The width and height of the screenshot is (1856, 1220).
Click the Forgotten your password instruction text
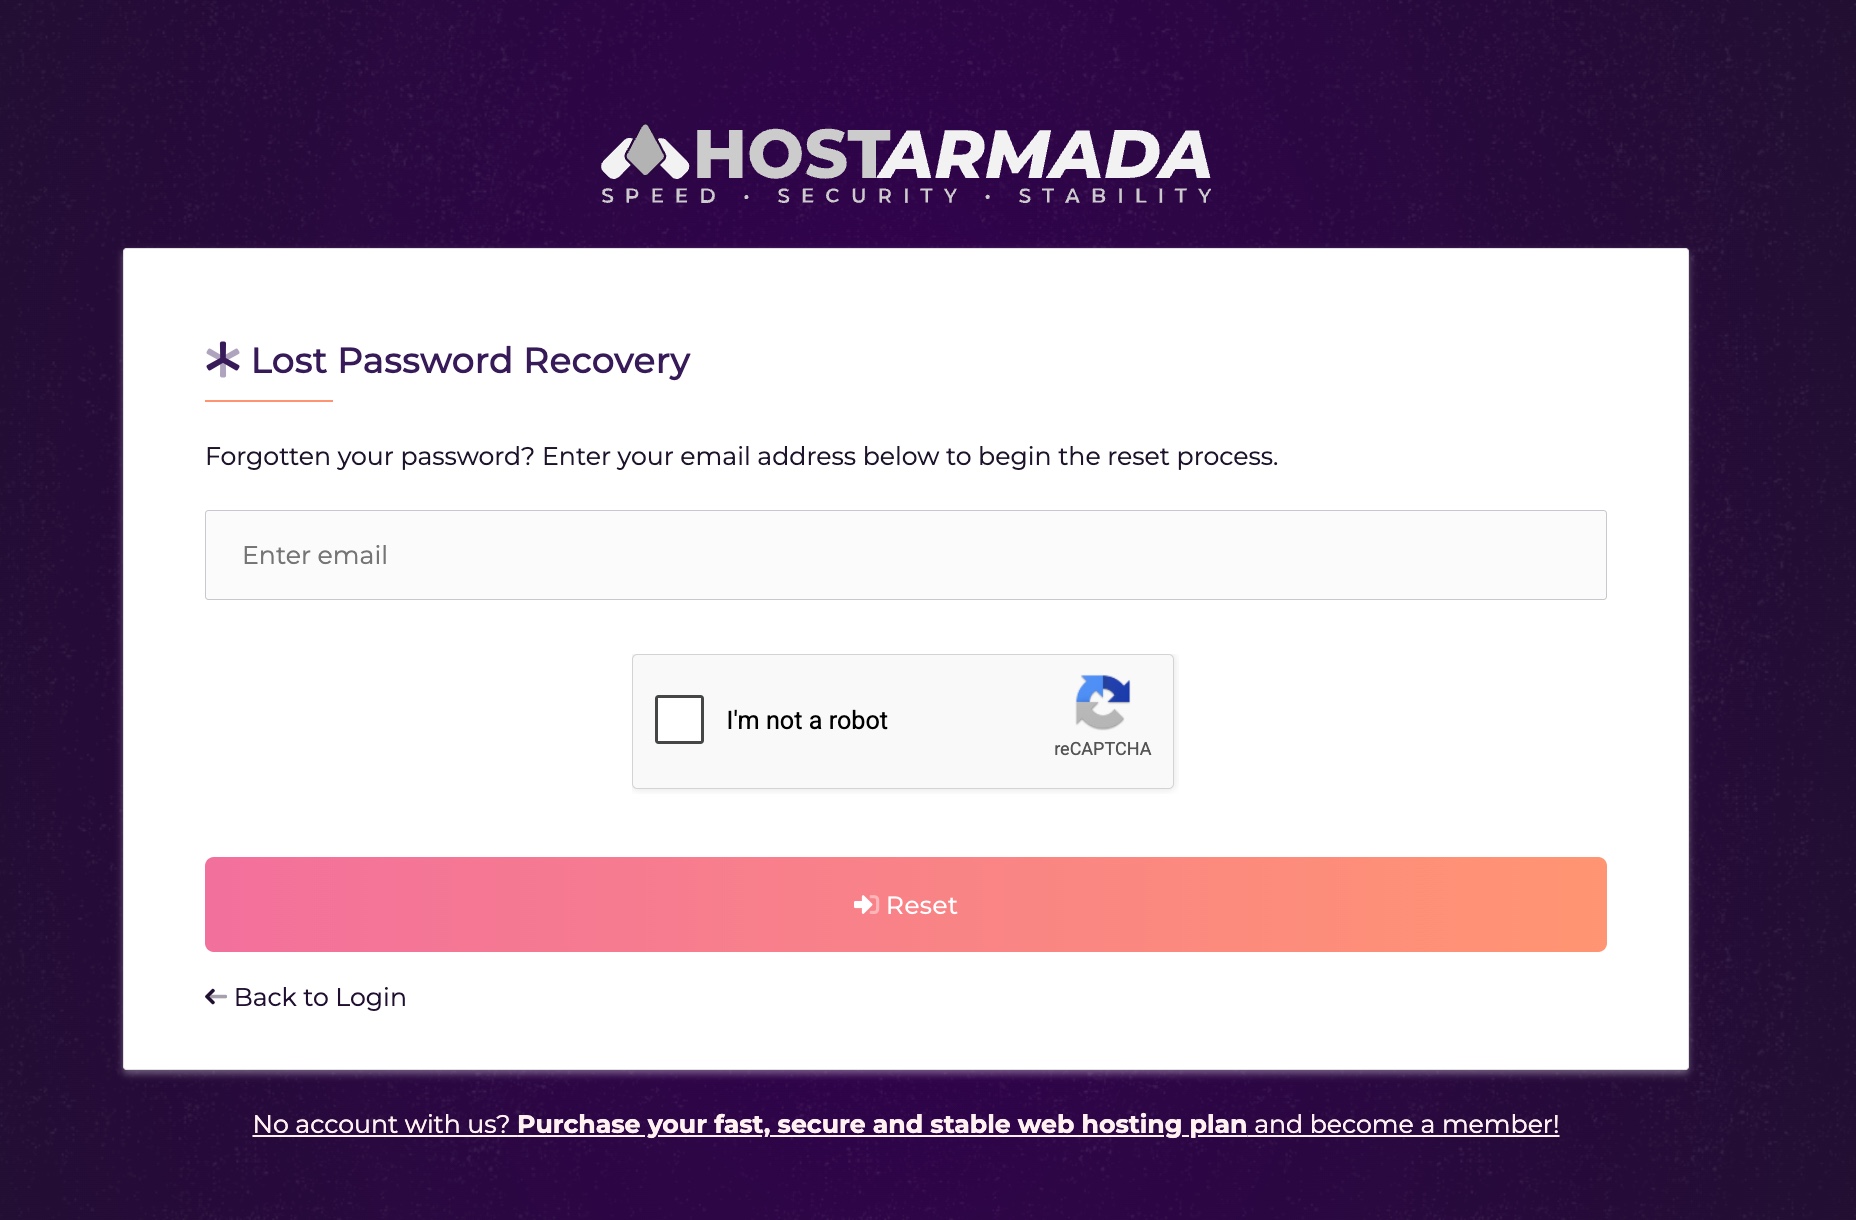tap(741, 456)
